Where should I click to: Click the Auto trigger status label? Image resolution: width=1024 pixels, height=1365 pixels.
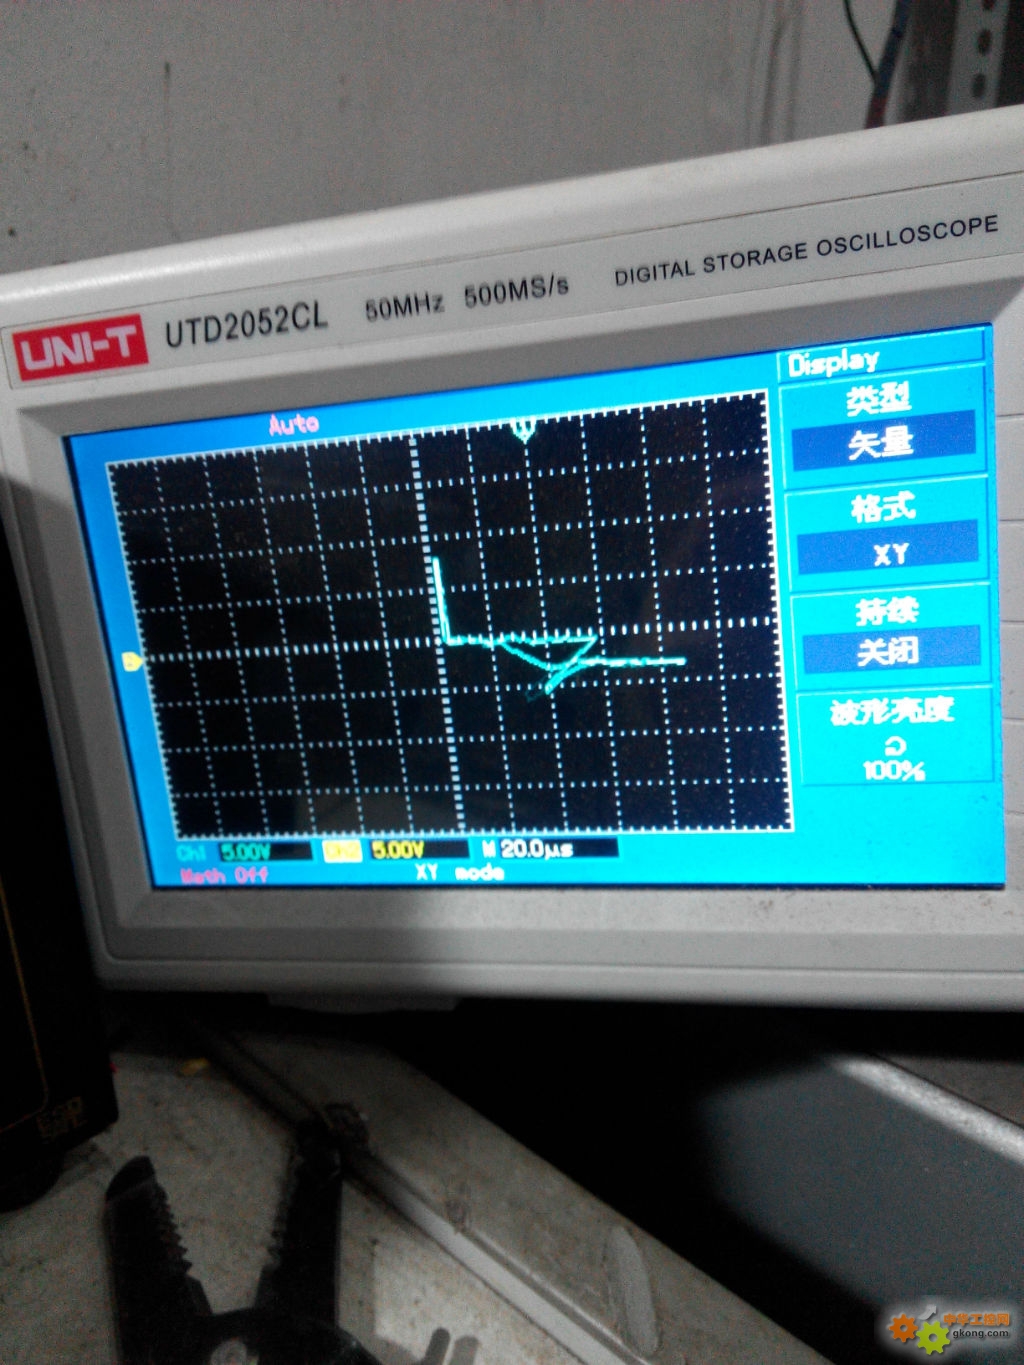(293, 424)
